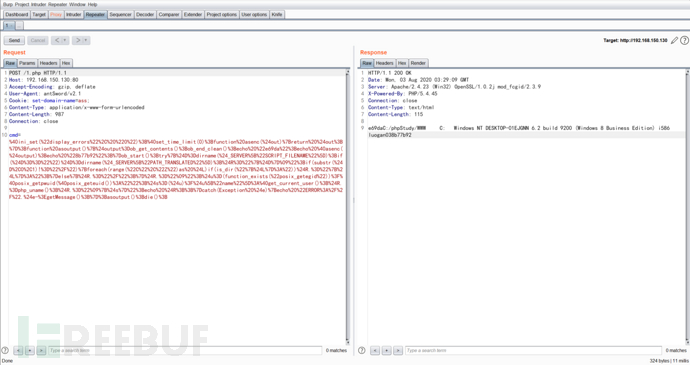Add new Repeater tab with ellipsis tab

pos(19,26)
